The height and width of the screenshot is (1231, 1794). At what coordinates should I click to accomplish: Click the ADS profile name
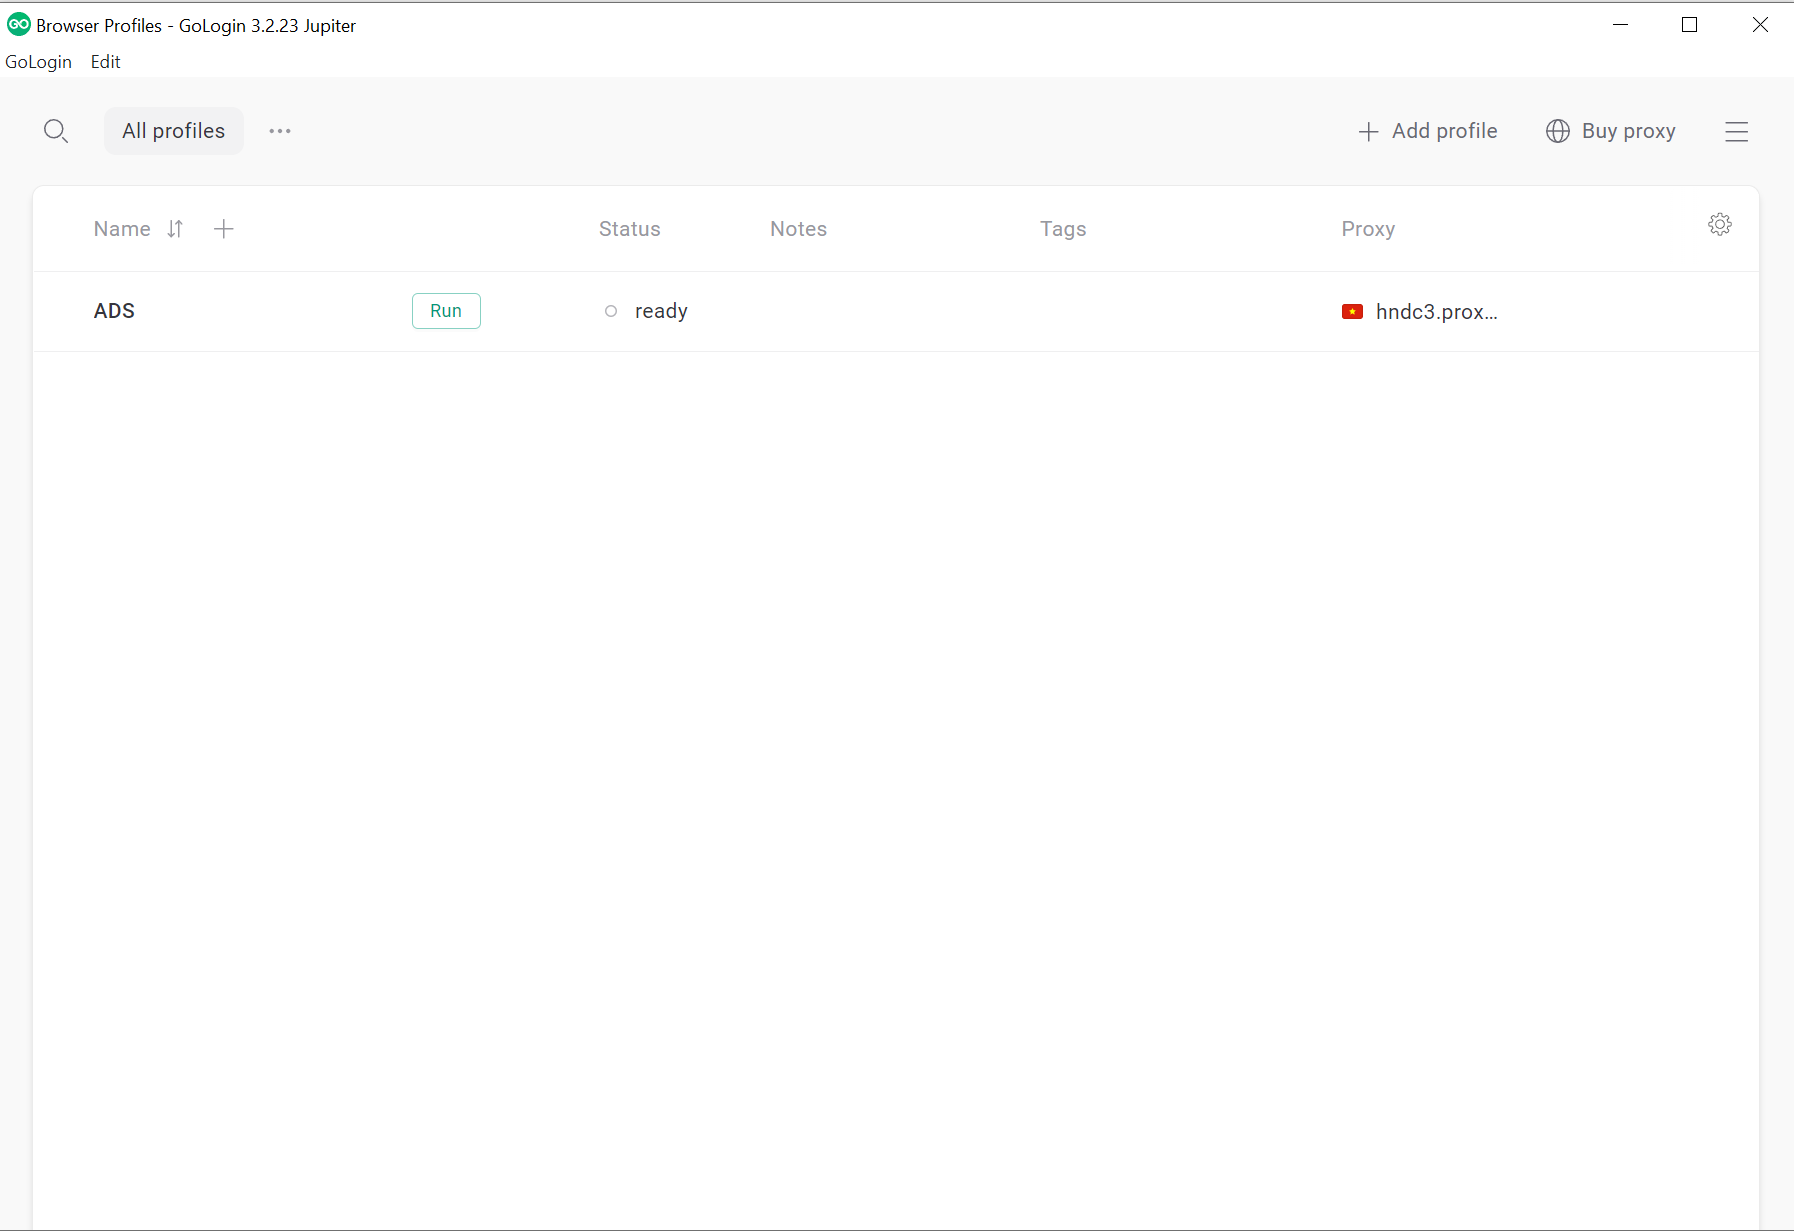pyautogui.click(x=114, y=311)
